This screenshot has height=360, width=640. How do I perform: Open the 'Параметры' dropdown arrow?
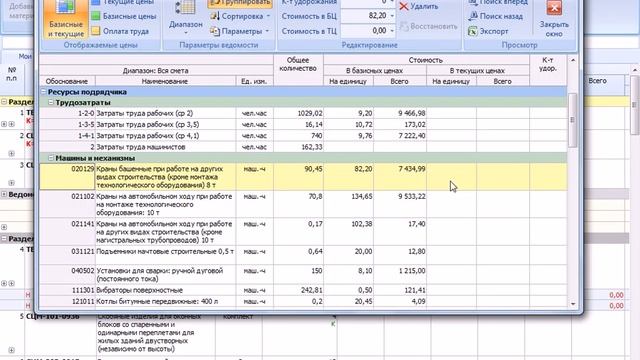(267, 31)
